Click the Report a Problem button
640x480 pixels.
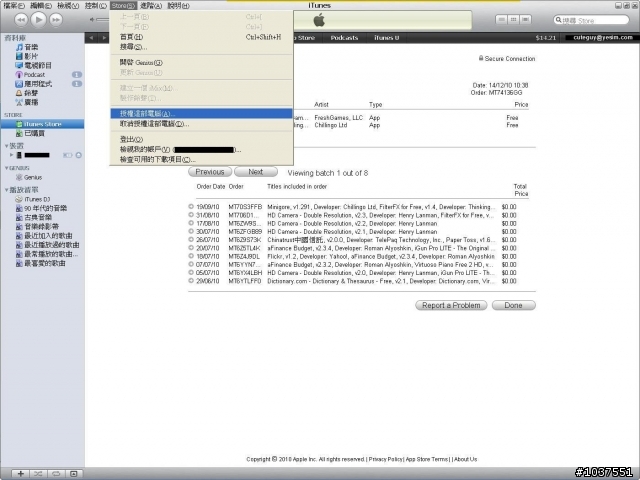point(451,305)
